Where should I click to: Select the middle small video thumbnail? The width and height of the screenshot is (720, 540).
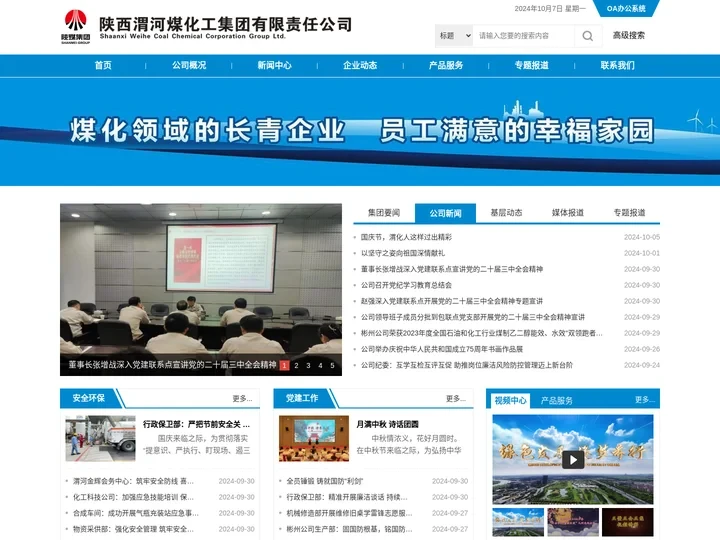click(x=573, y=522)
